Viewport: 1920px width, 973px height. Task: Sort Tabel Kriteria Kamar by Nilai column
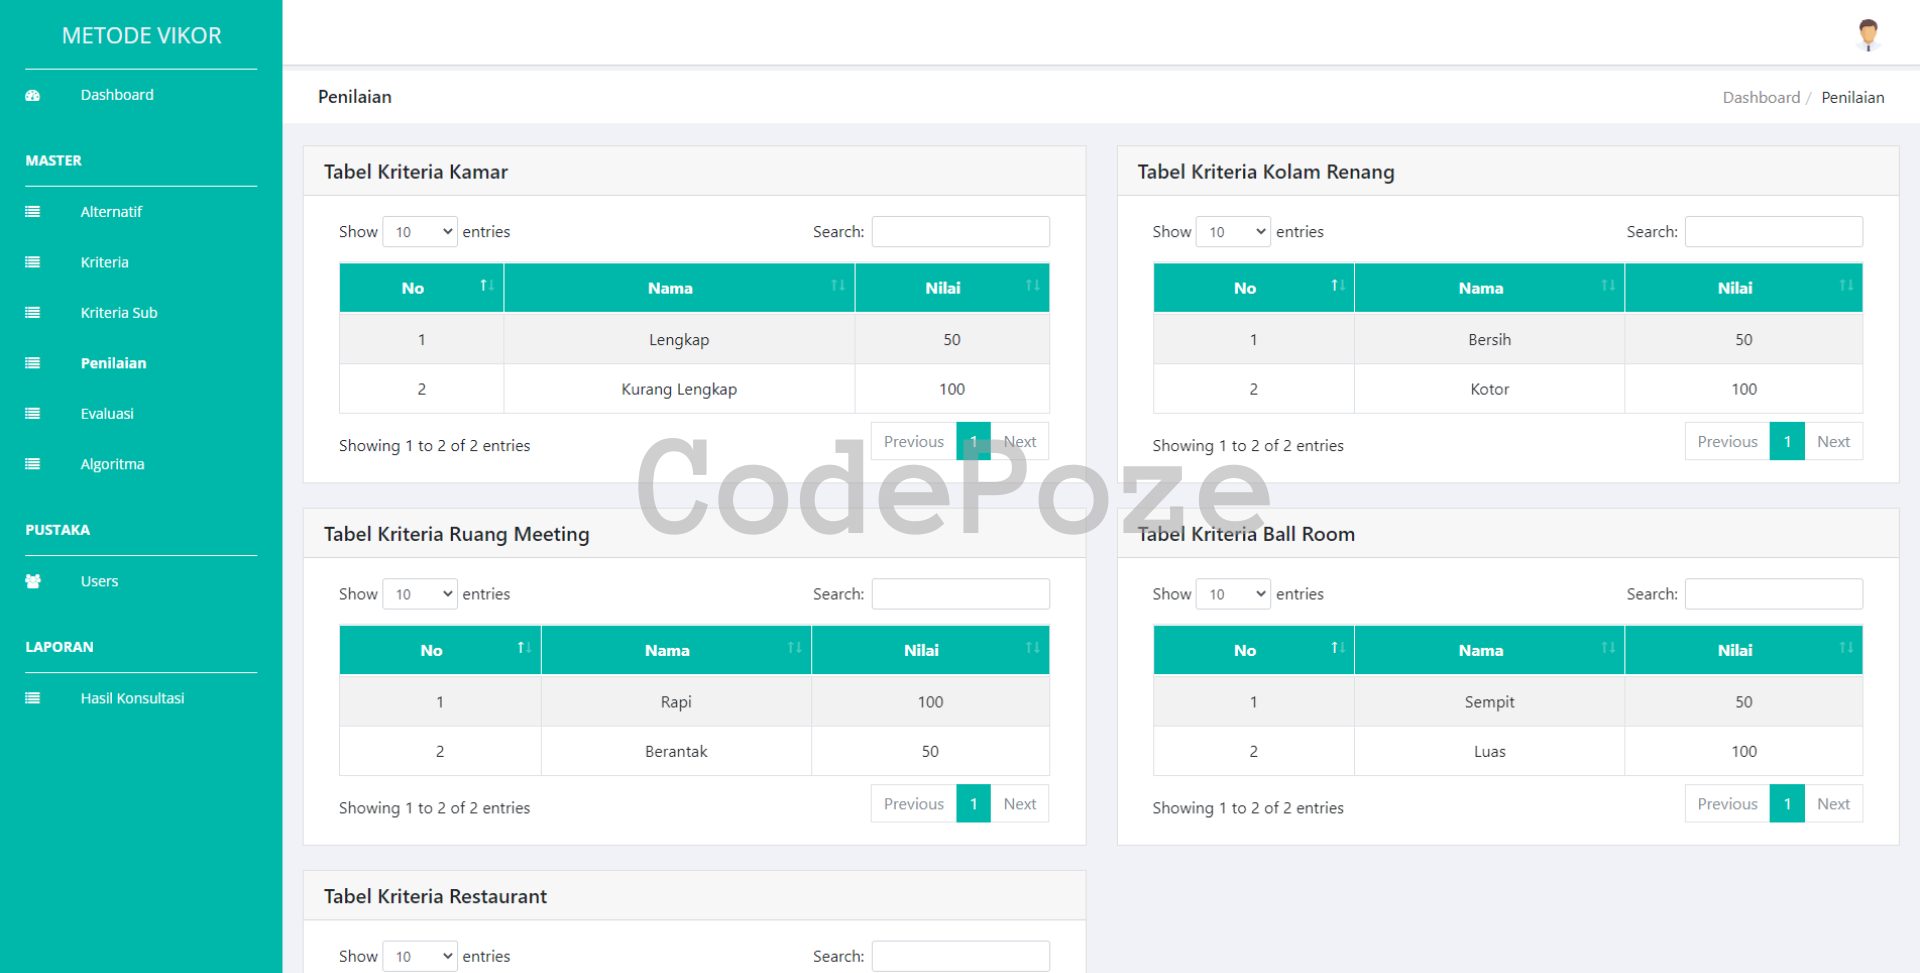tap(951, 288)
